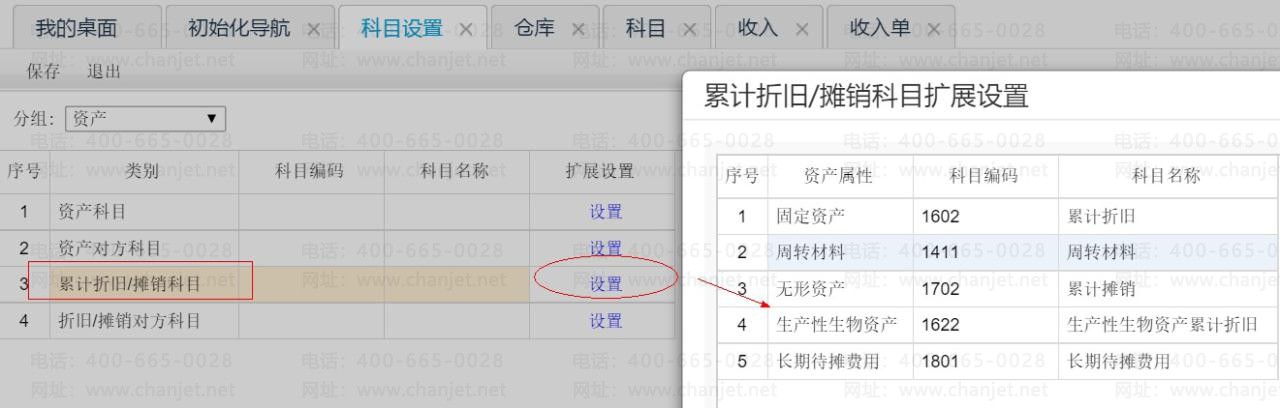Click 设置 link for 折旧/摊销对方科目 row
Image resolution: width=1280 pixels, height=408 pixels.
coord(606,321)
